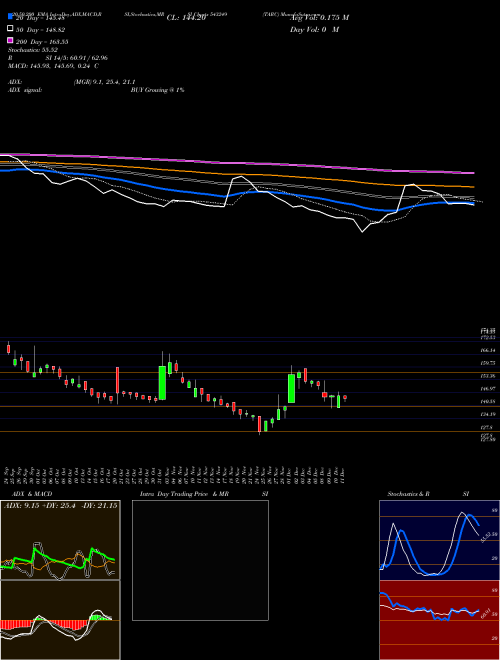This screenshot has width=500, height=660.
Task: Click the '(MGR) 9.1, 25.4, 21.1' ADX values
Action: 104,82
